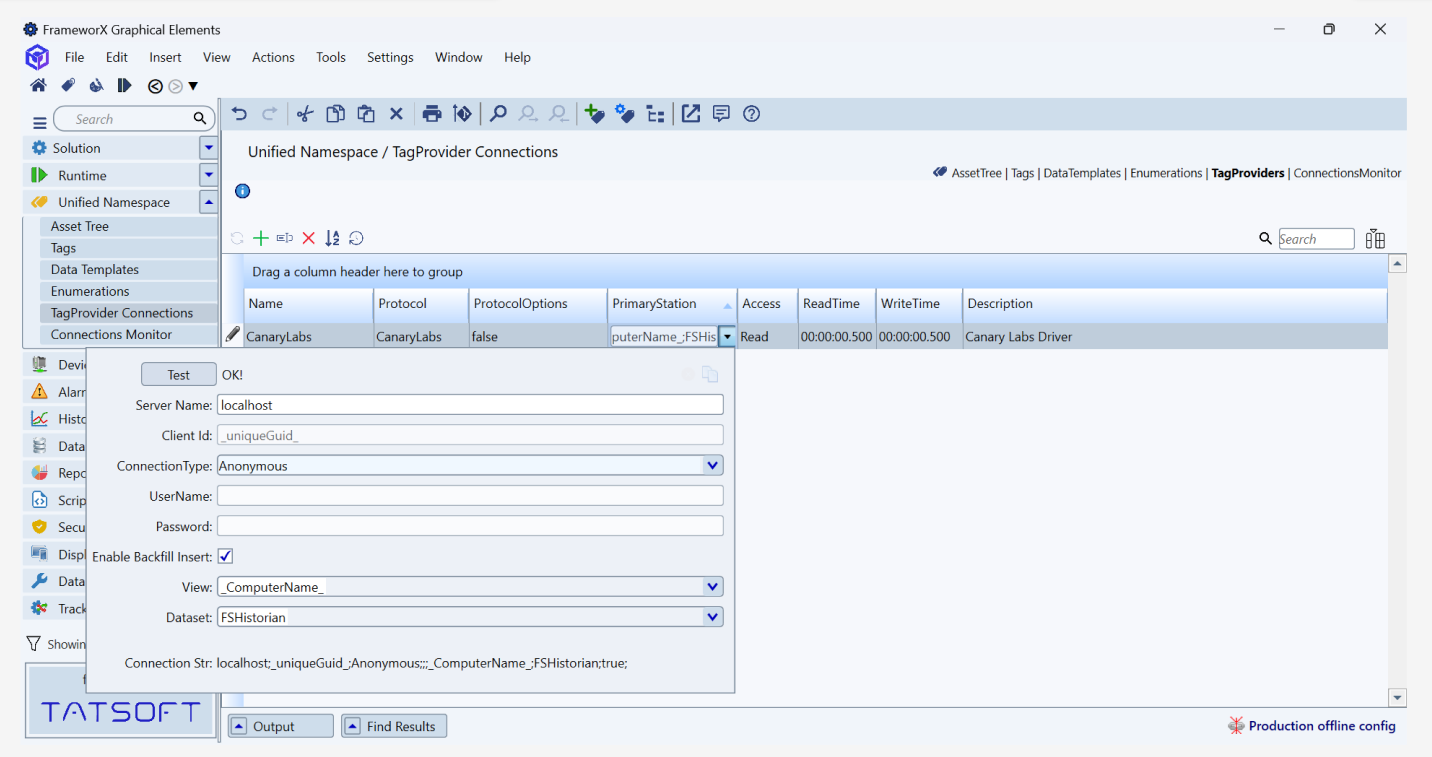Go to the DataTemplates link in the breadcrumb

coord(1082,173)
